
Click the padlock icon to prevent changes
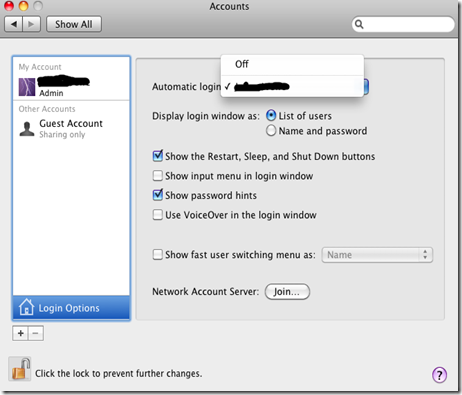20,369
